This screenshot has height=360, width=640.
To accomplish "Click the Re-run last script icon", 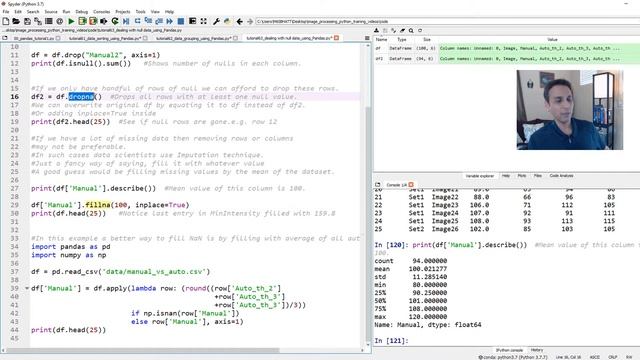I will 115,21.
